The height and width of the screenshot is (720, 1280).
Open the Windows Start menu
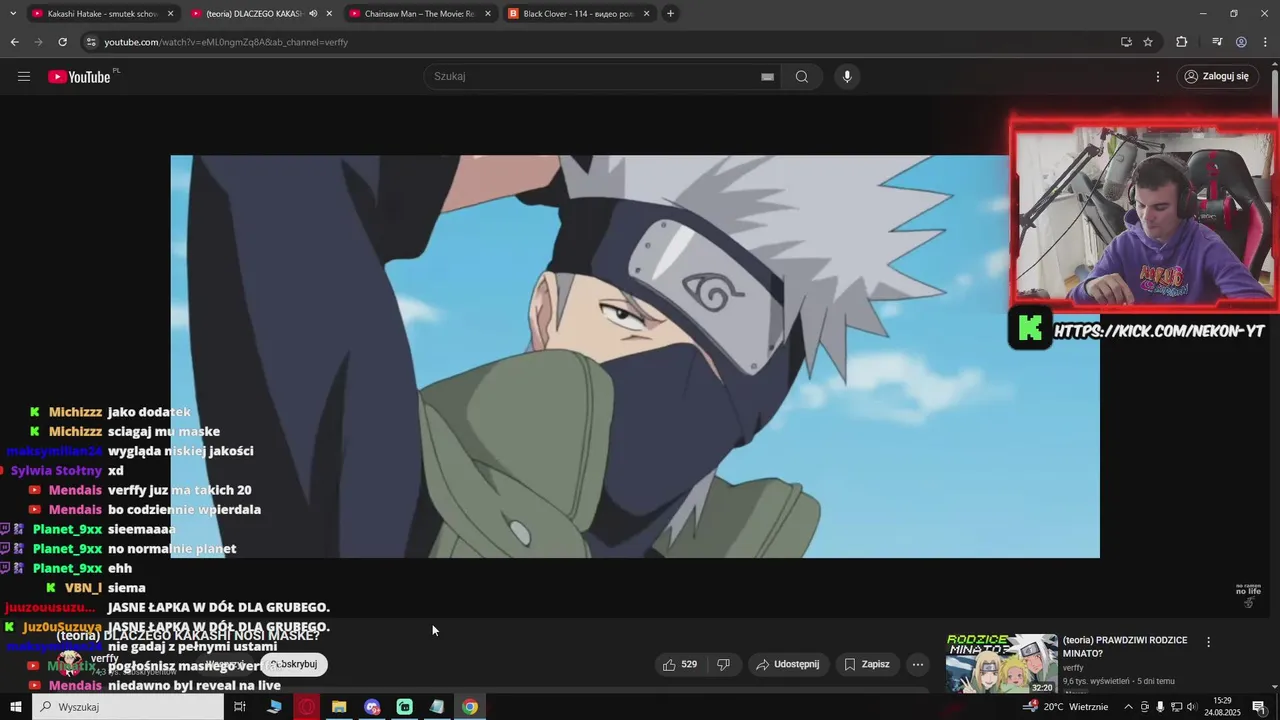click(15, 707)
